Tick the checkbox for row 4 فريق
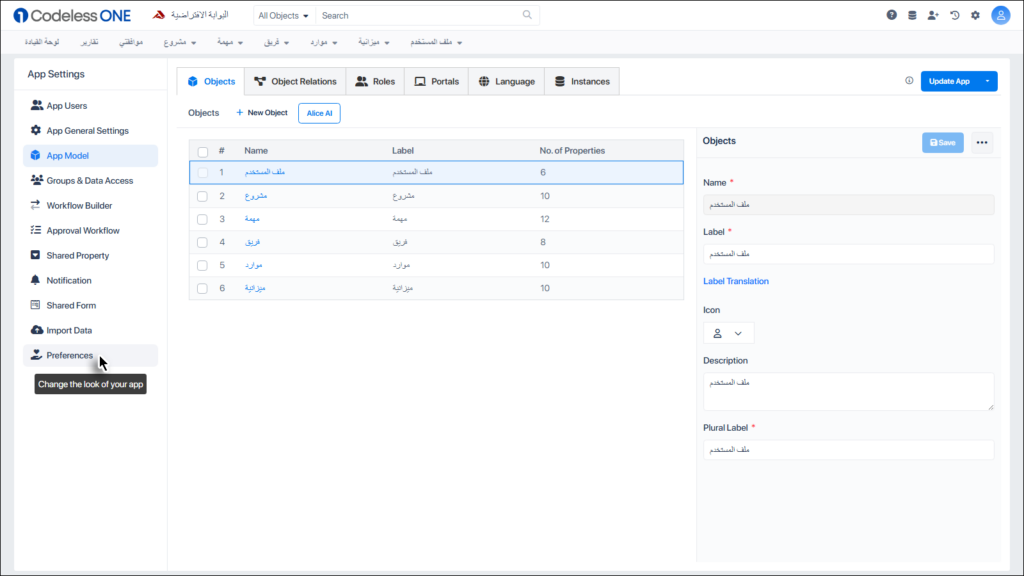1024x576 pixels. [x=202, y=242]
